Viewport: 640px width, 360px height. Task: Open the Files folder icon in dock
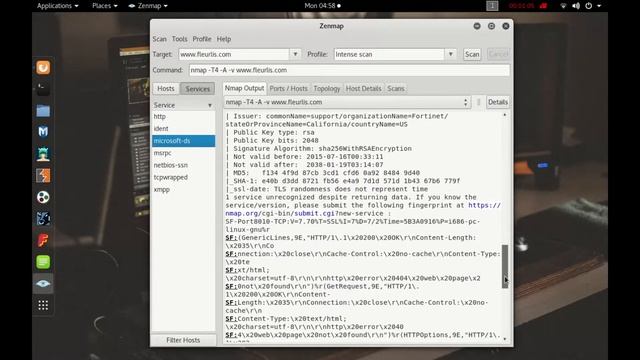point(43,110)
